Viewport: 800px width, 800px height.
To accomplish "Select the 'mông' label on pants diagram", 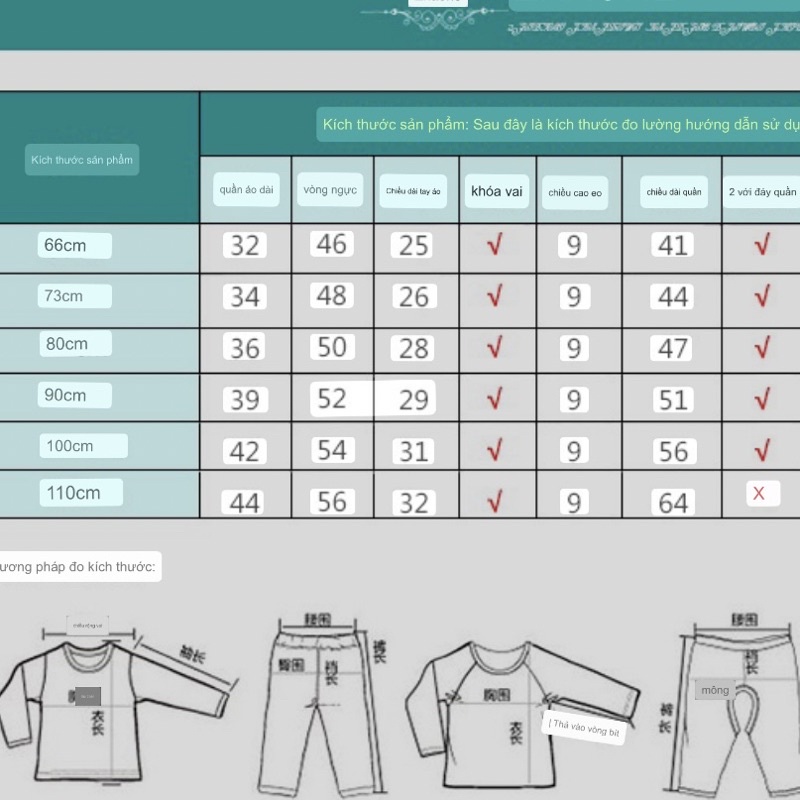I will pyautogui.click(x=715, y=690).
